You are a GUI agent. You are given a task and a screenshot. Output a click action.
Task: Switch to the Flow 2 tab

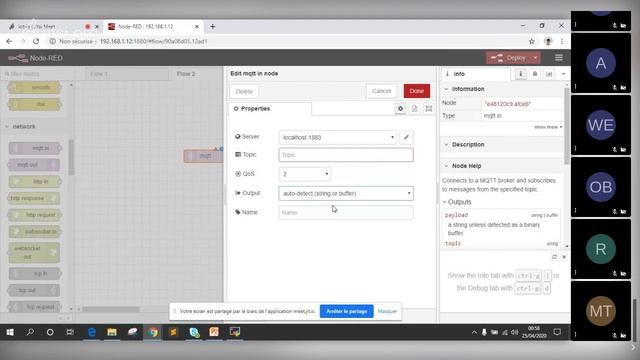(186, 74)
